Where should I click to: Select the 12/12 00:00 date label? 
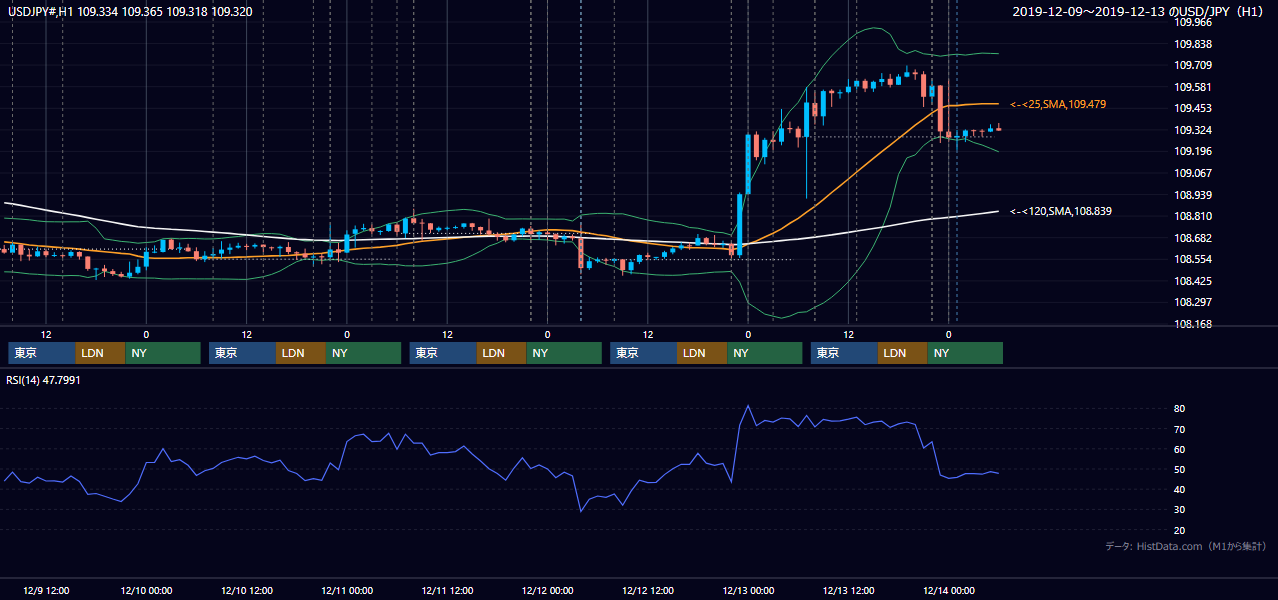(x=547, y=590)
